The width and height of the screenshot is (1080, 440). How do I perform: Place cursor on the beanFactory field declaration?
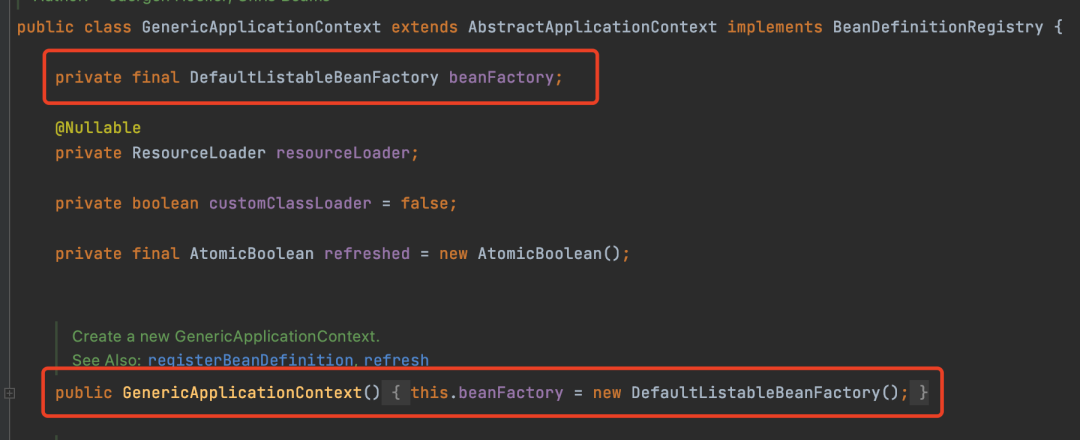coord(501,78)
